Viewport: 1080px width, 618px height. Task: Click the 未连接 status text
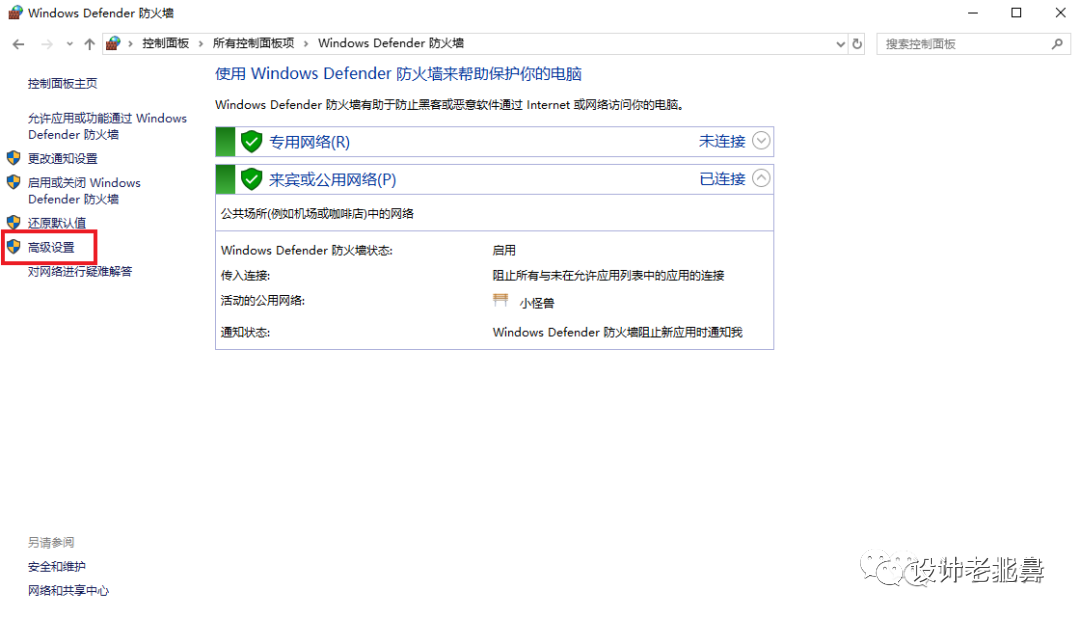point(722,141)
